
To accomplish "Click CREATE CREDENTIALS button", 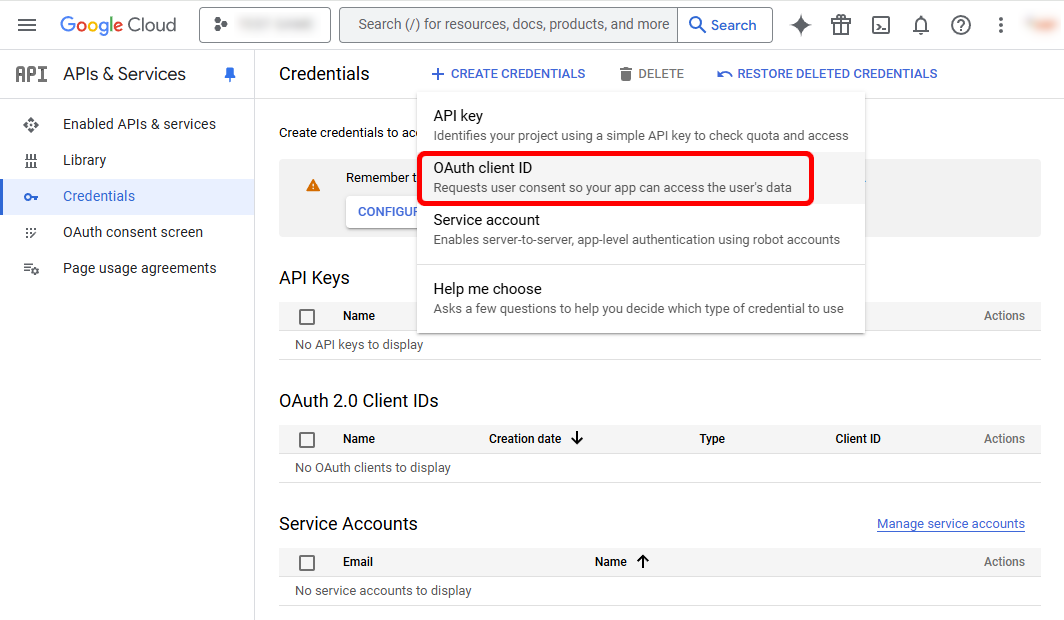I will [508, 74].
